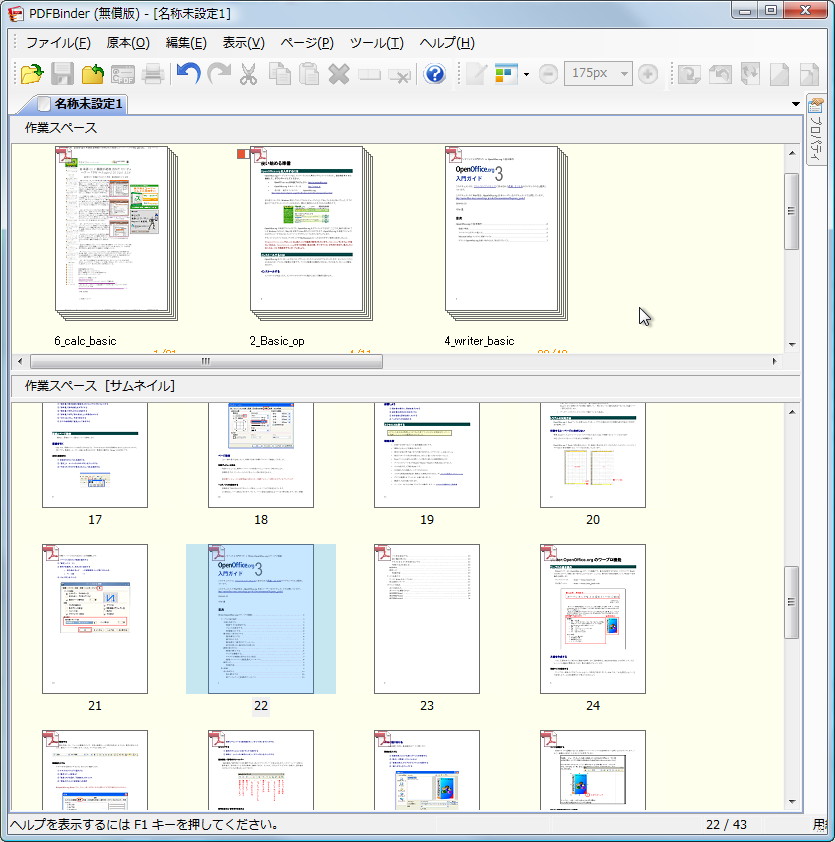Select the Undo arrow icon
The image size is (835, 842).
click(187, 74)
